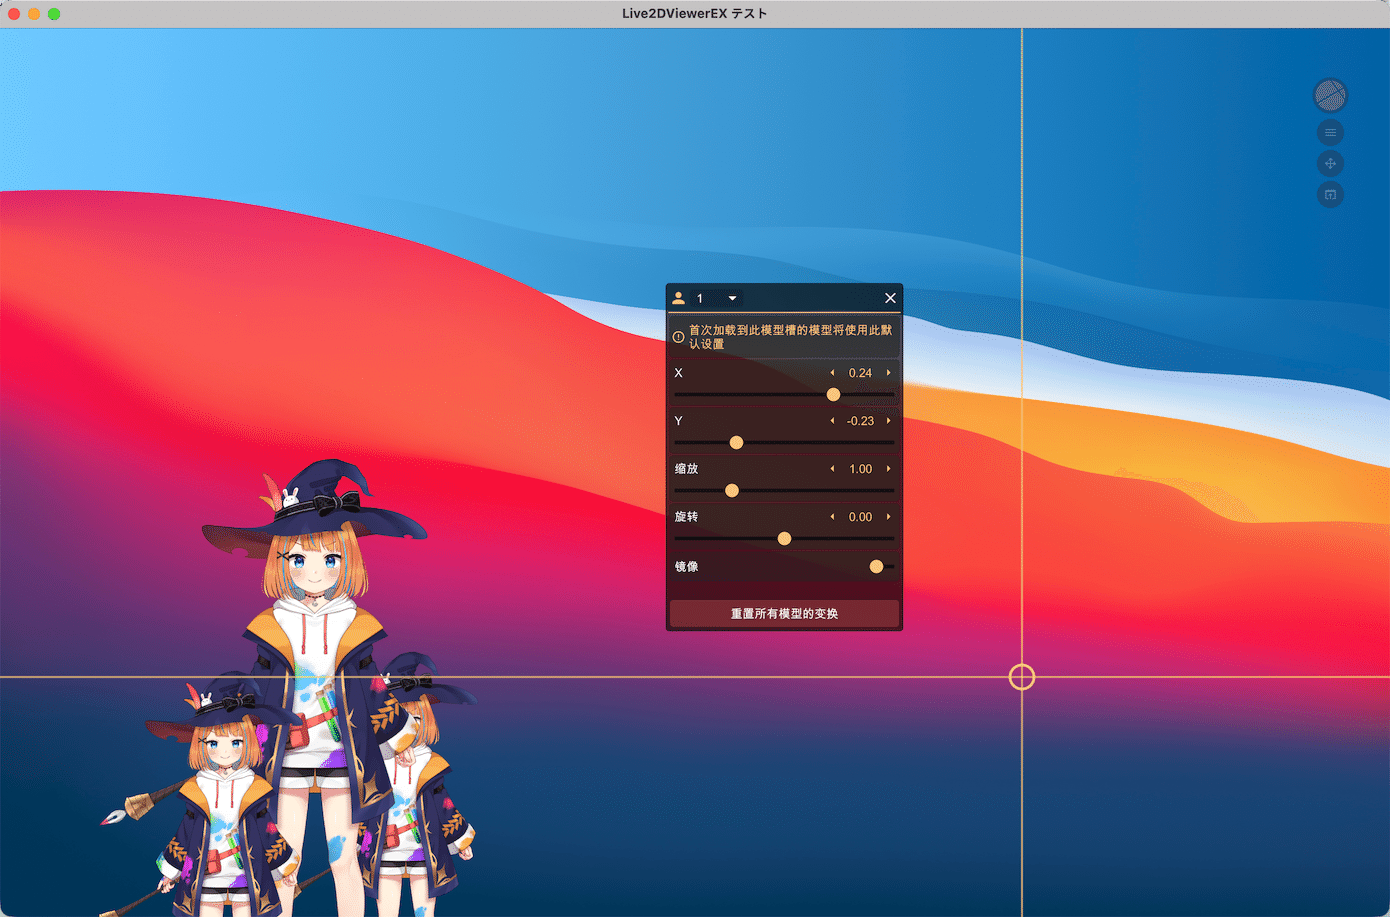Click the X value field 0.24
Image resolution: width=1390 pixels, height=917 pixels.
(x=860, y=373)
